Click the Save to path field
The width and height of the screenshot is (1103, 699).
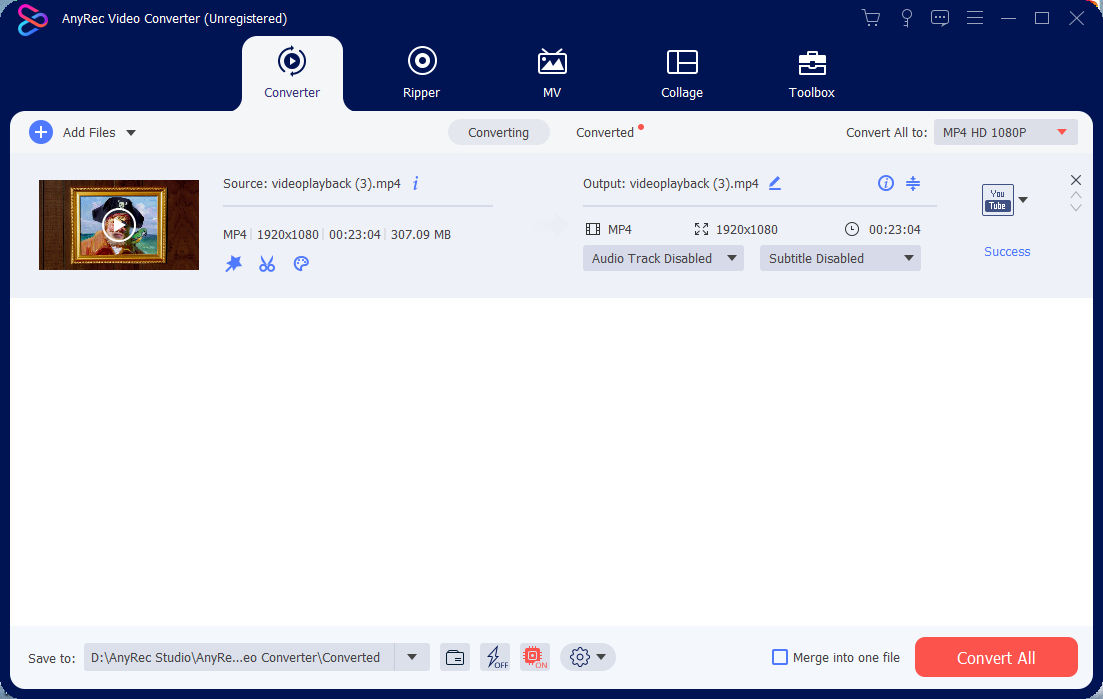click(239, 658)
